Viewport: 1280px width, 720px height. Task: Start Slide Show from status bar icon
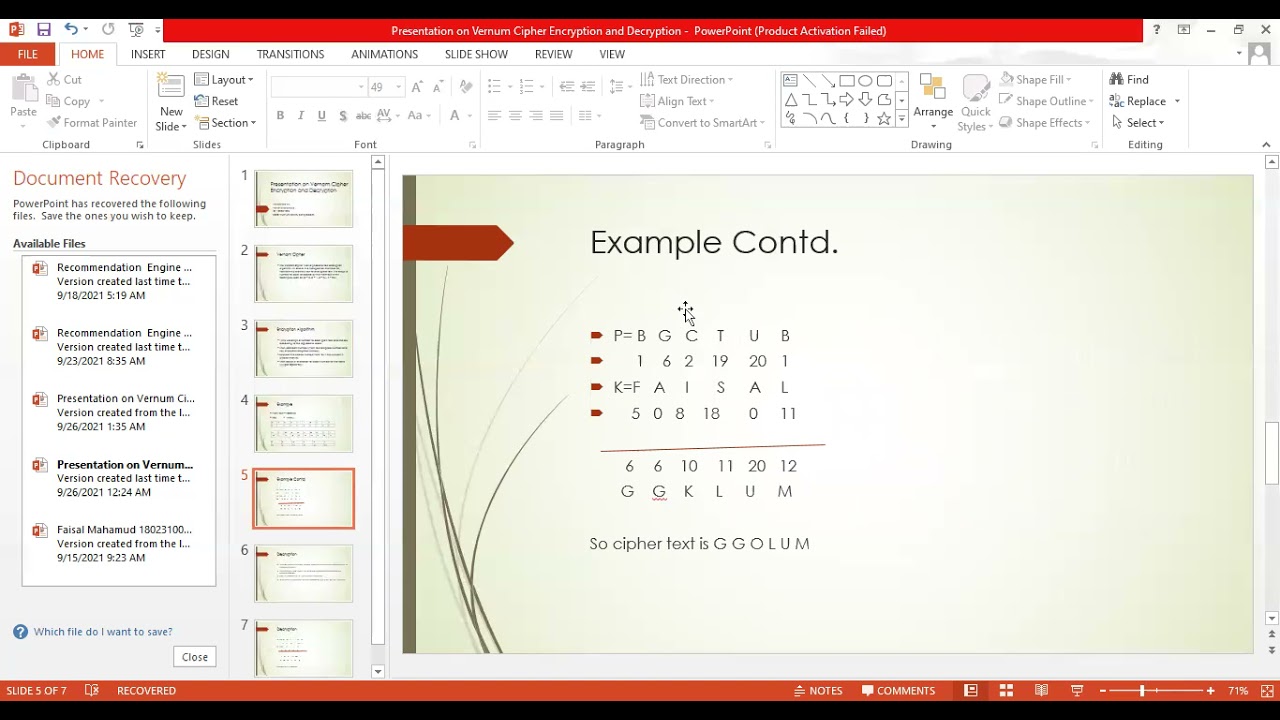click(x=1077, y=691)
